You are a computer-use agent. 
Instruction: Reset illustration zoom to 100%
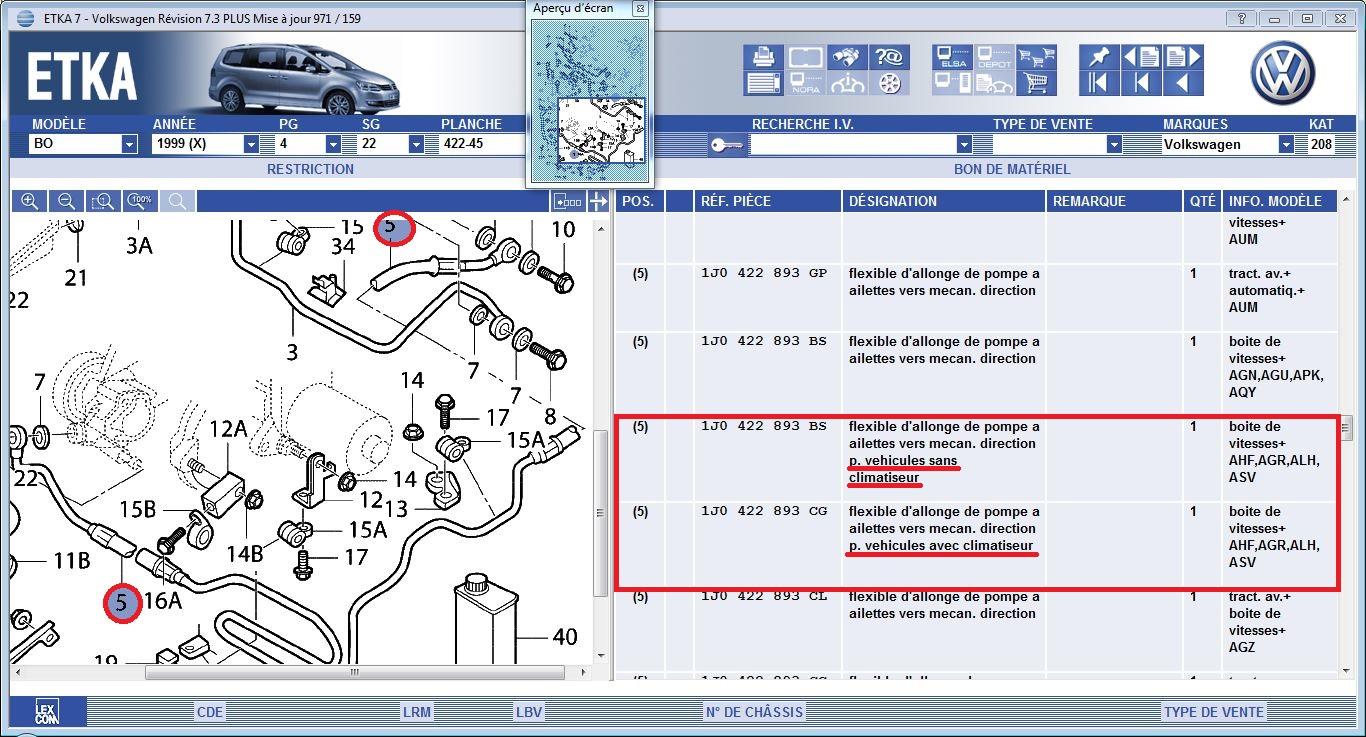(140, 201)
